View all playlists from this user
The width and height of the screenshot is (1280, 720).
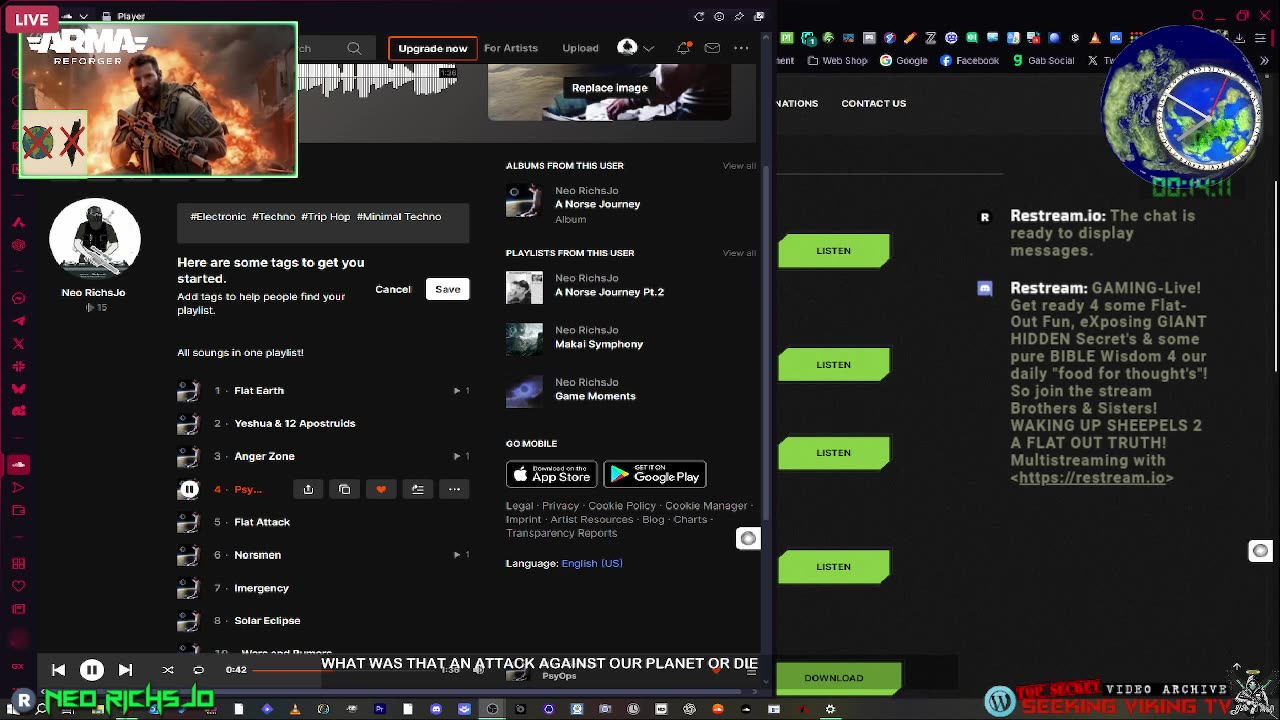[739, 253]
